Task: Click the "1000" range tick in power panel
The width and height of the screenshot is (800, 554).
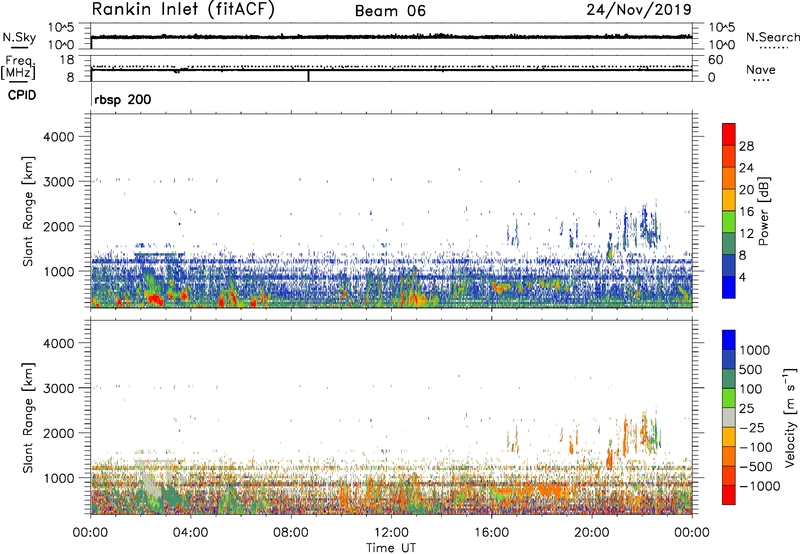Action: 59,271
